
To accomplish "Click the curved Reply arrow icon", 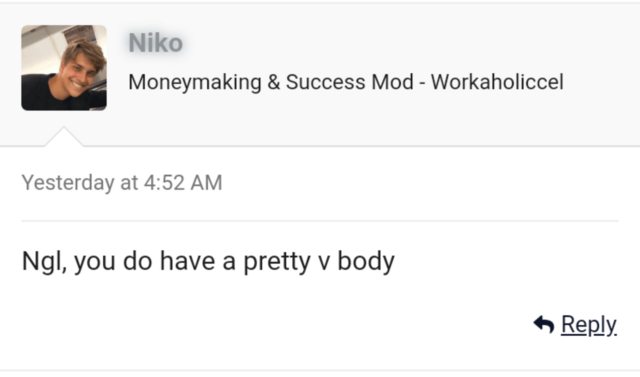I will (x=544, y=325).
